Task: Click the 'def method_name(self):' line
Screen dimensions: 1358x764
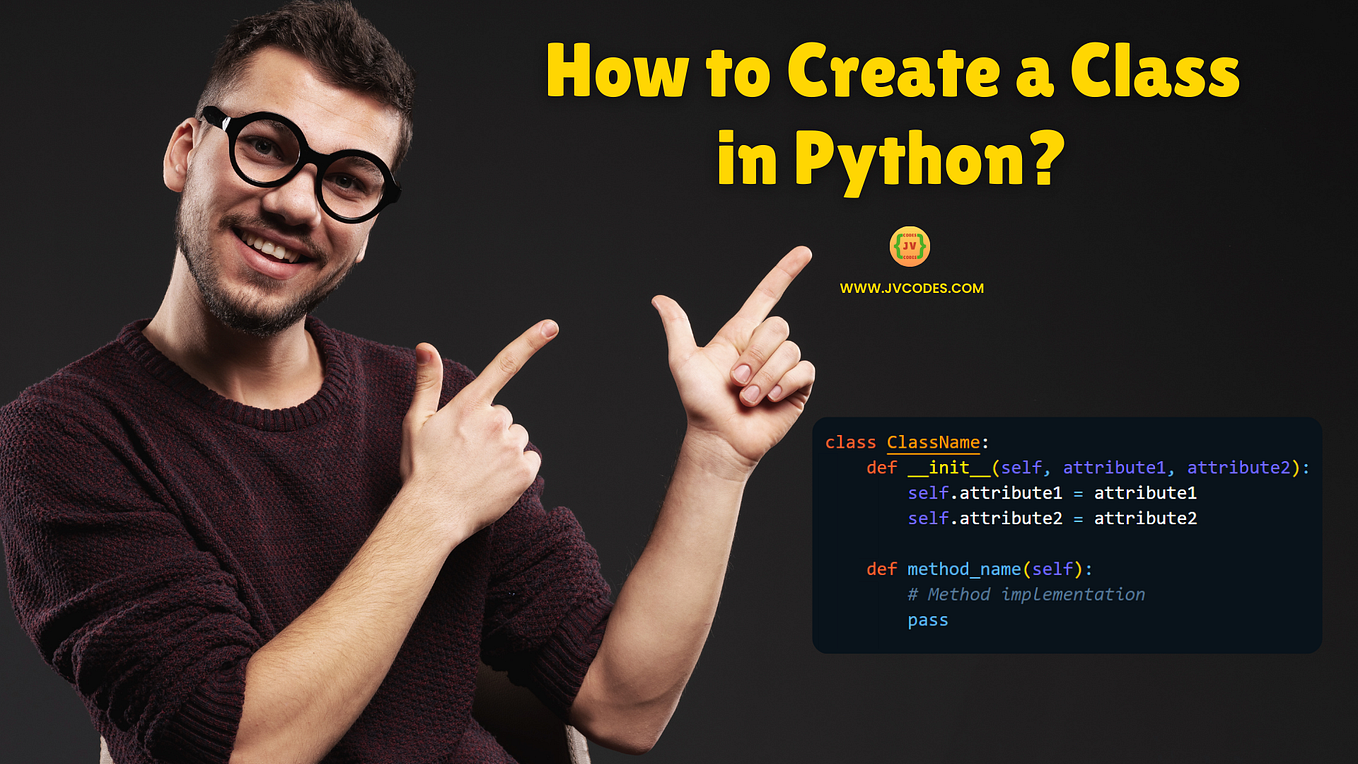Action: [980, 569]
